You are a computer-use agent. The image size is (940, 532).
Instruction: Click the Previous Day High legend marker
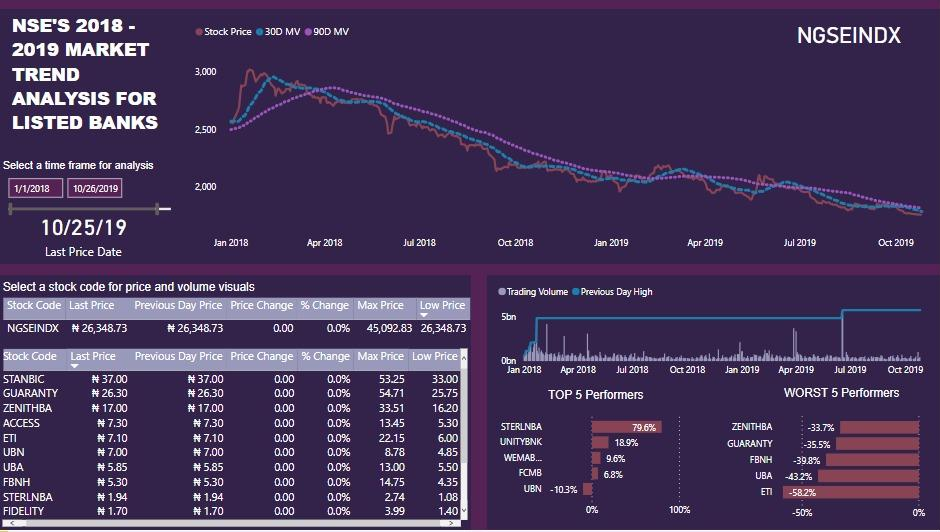(x=575, y=292)
